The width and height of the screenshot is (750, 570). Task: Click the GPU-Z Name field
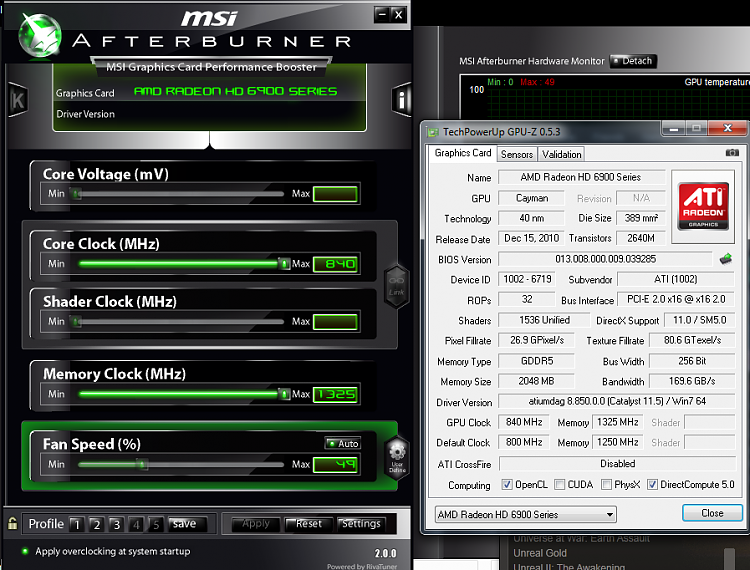click(x=581, y=177)
